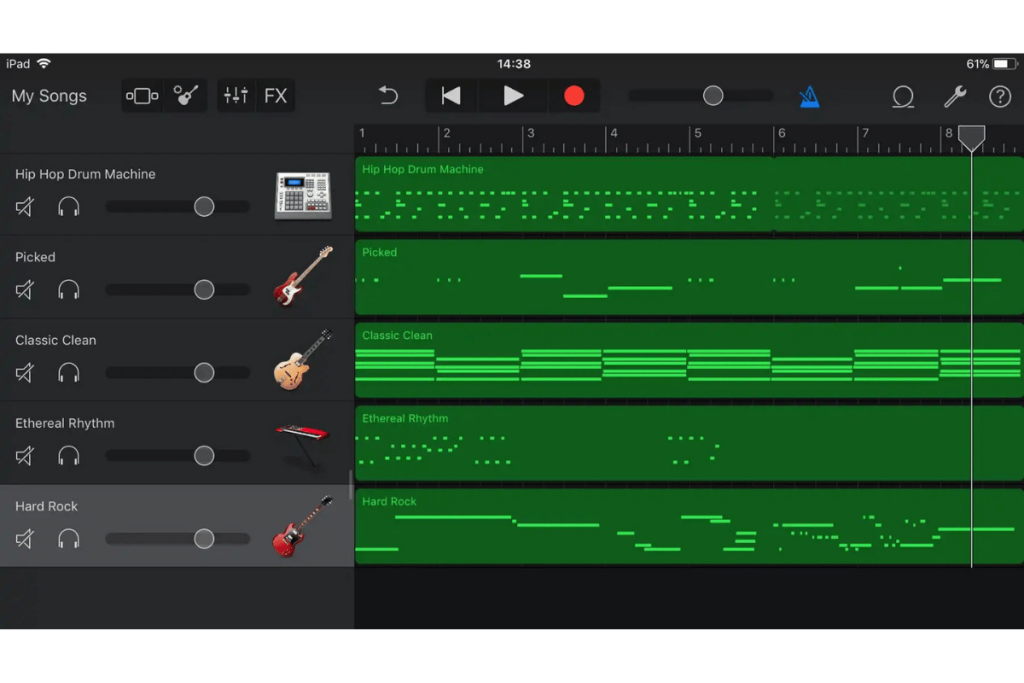Select the Ethereal Rhythm track name
Screen dimensions: 1024x683
(65, 423)
